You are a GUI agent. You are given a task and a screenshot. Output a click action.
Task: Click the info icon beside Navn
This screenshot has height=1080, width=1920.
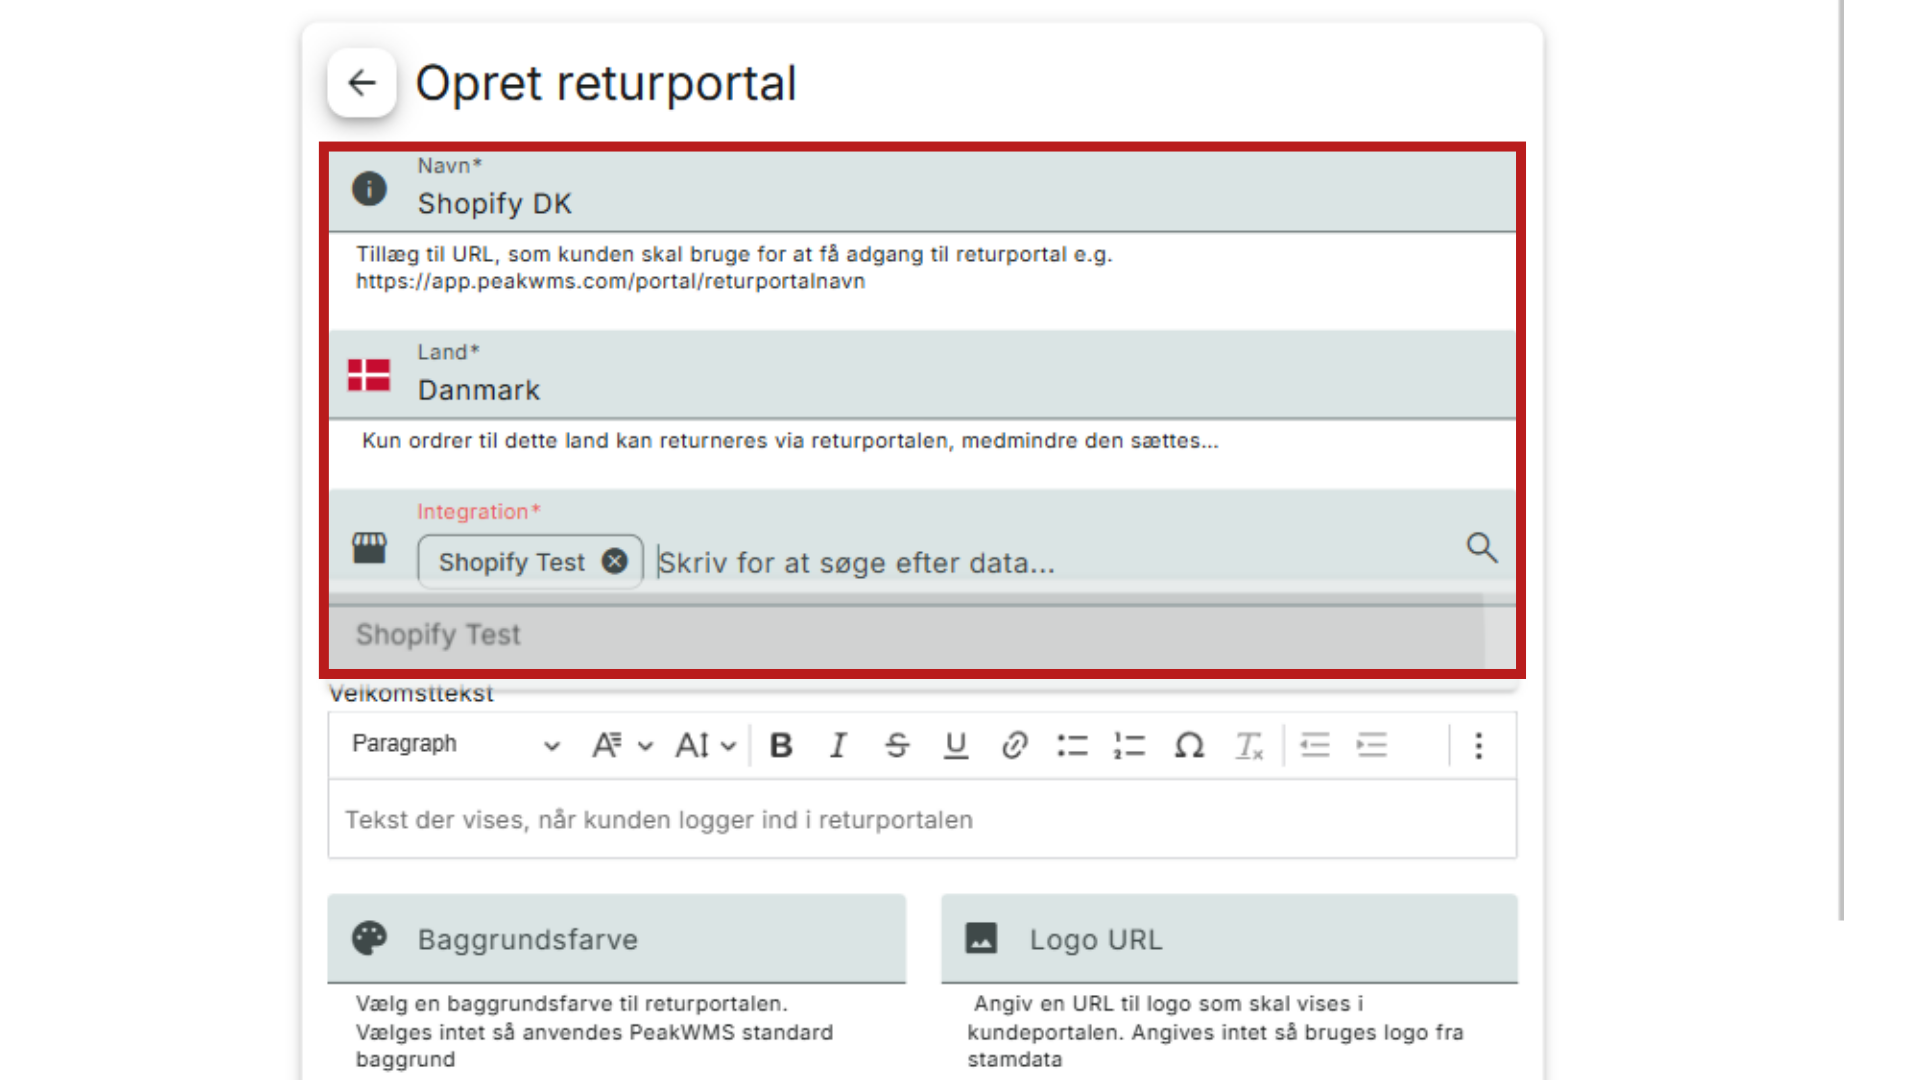click(369, 188)
